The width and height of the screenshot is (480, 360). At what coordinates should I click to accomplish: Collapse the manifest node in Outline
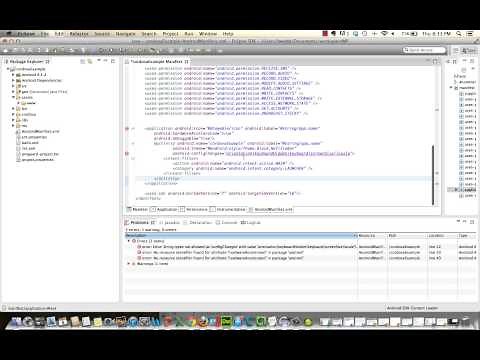click(x=451, y=88)
